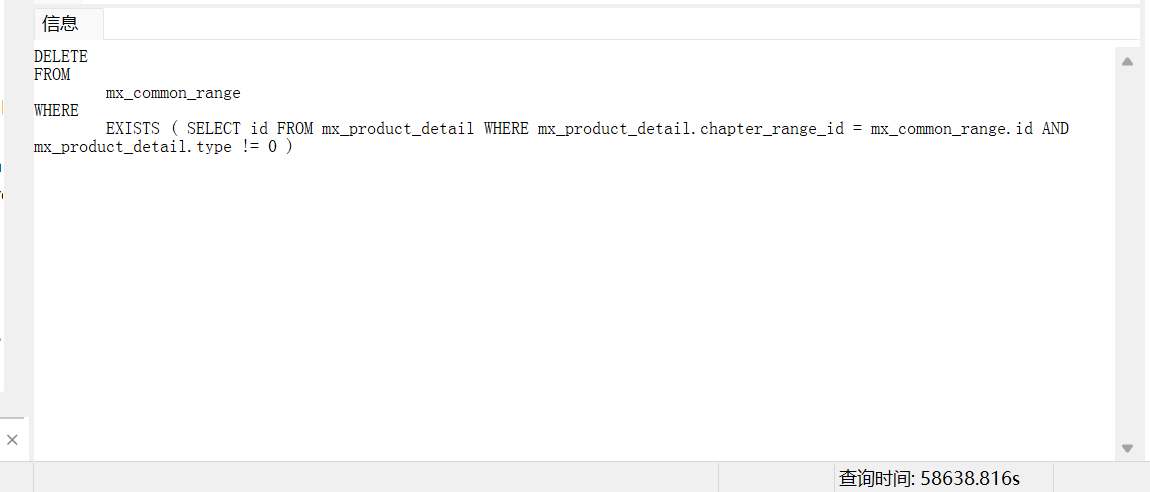Click empty message area below the SQL
The width and height of the screenshot is (1150, 492).
(570, 300)
